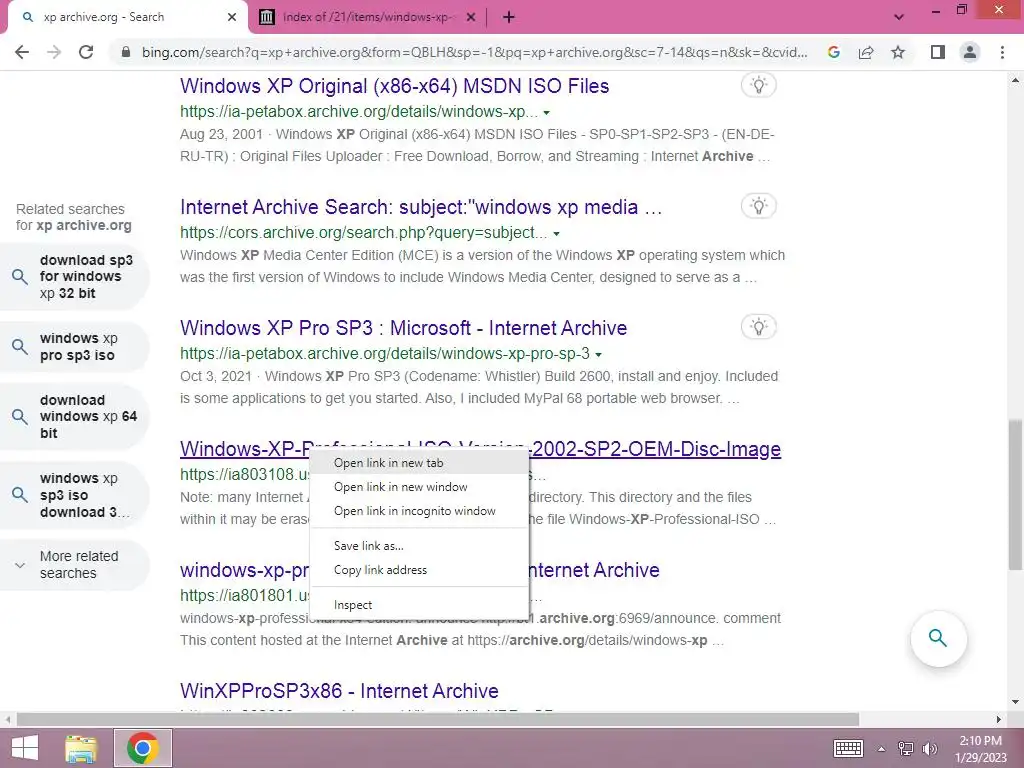
Task: Expand 'More related searches'
Action: (74, 565)
